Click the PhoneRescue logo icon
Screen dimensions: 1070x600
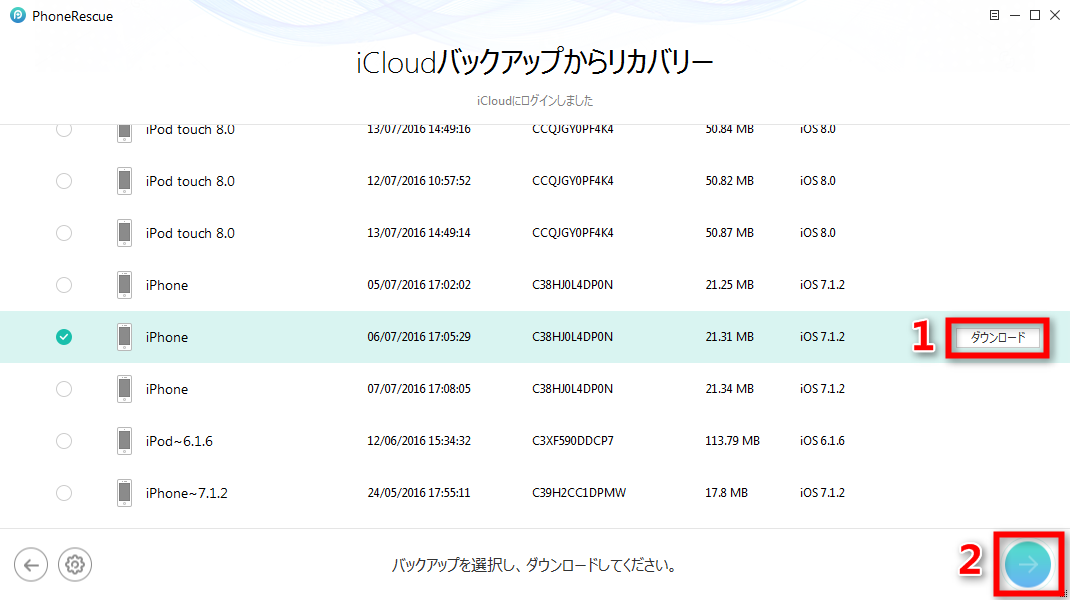pos(18,15)
